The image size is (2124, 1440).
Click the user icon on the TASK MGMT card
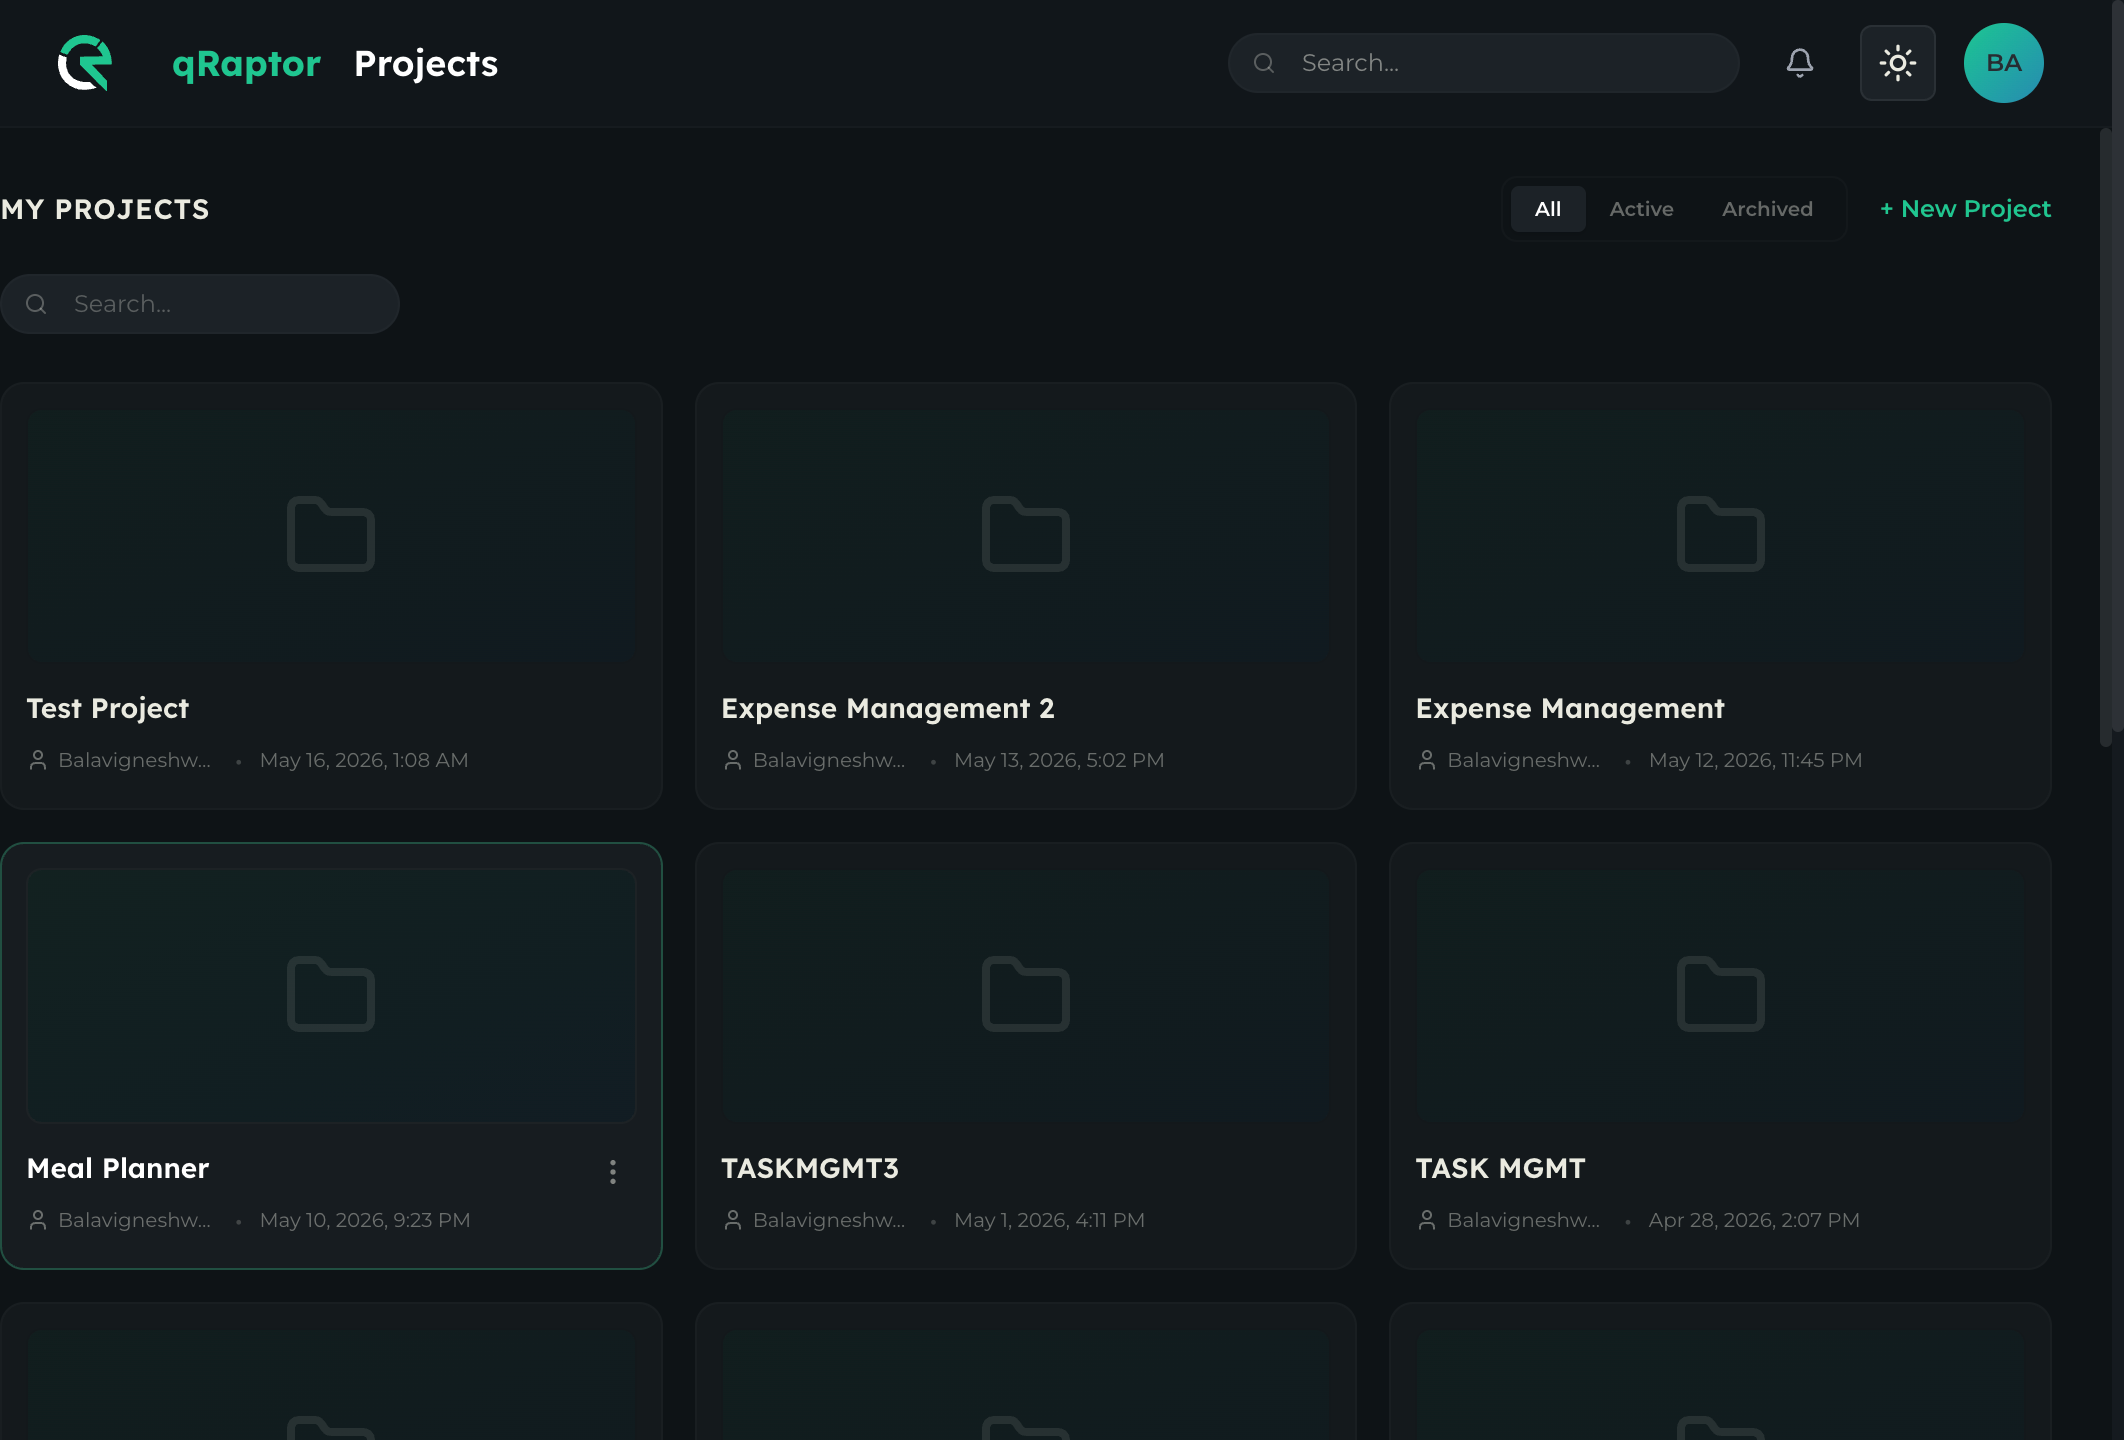pos(1427,1220)
